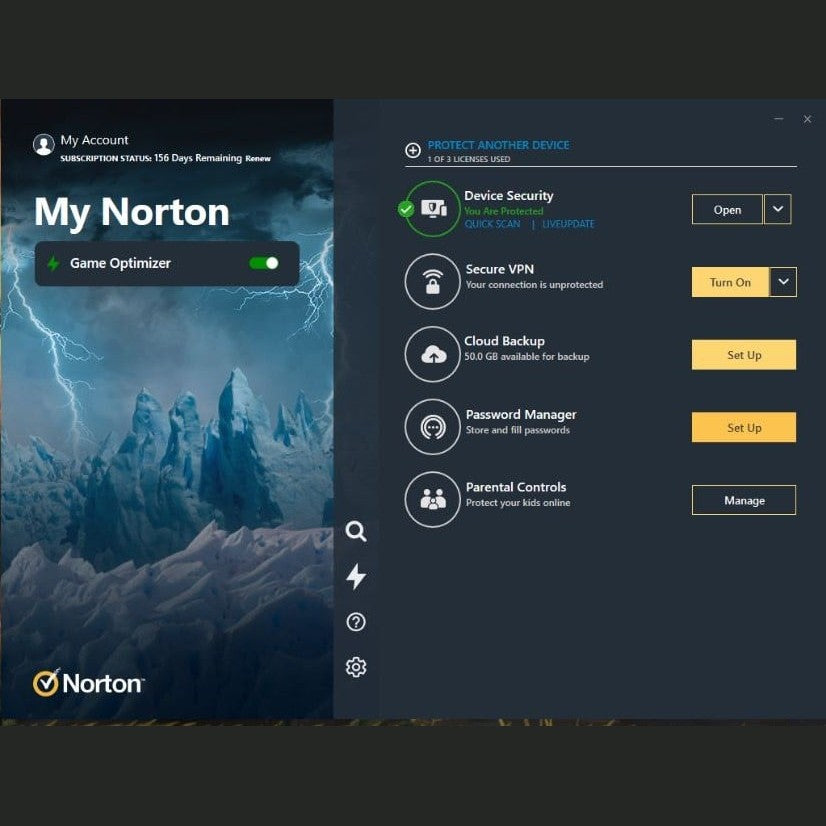
Task: Toggle the Game Optimizer switch off
Action: tap(264, 263)
